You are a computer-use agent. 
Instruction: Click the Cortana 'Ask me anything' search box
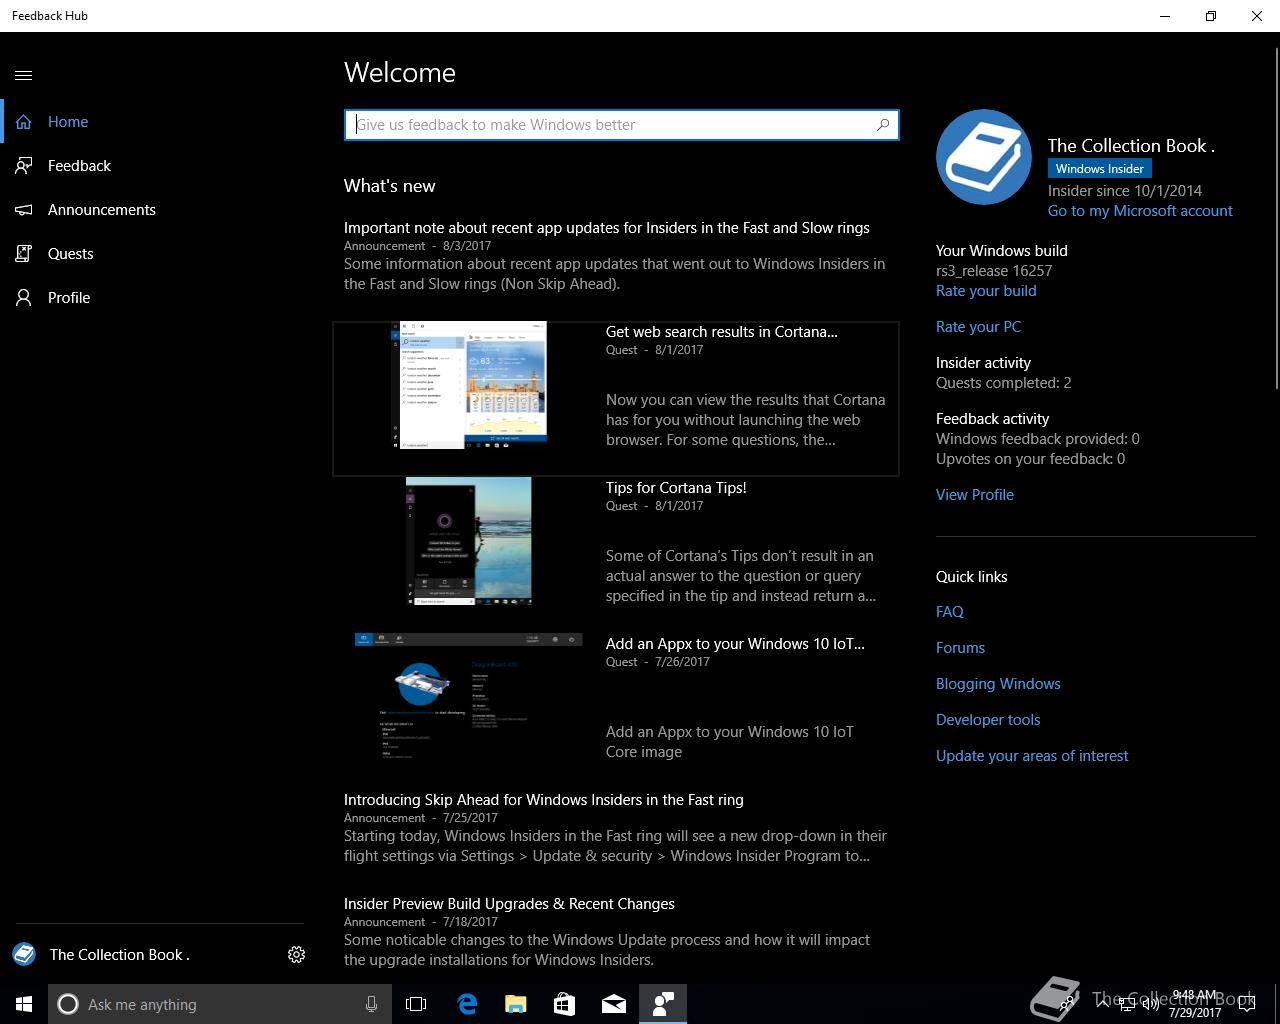click(x=218, y=1004)
